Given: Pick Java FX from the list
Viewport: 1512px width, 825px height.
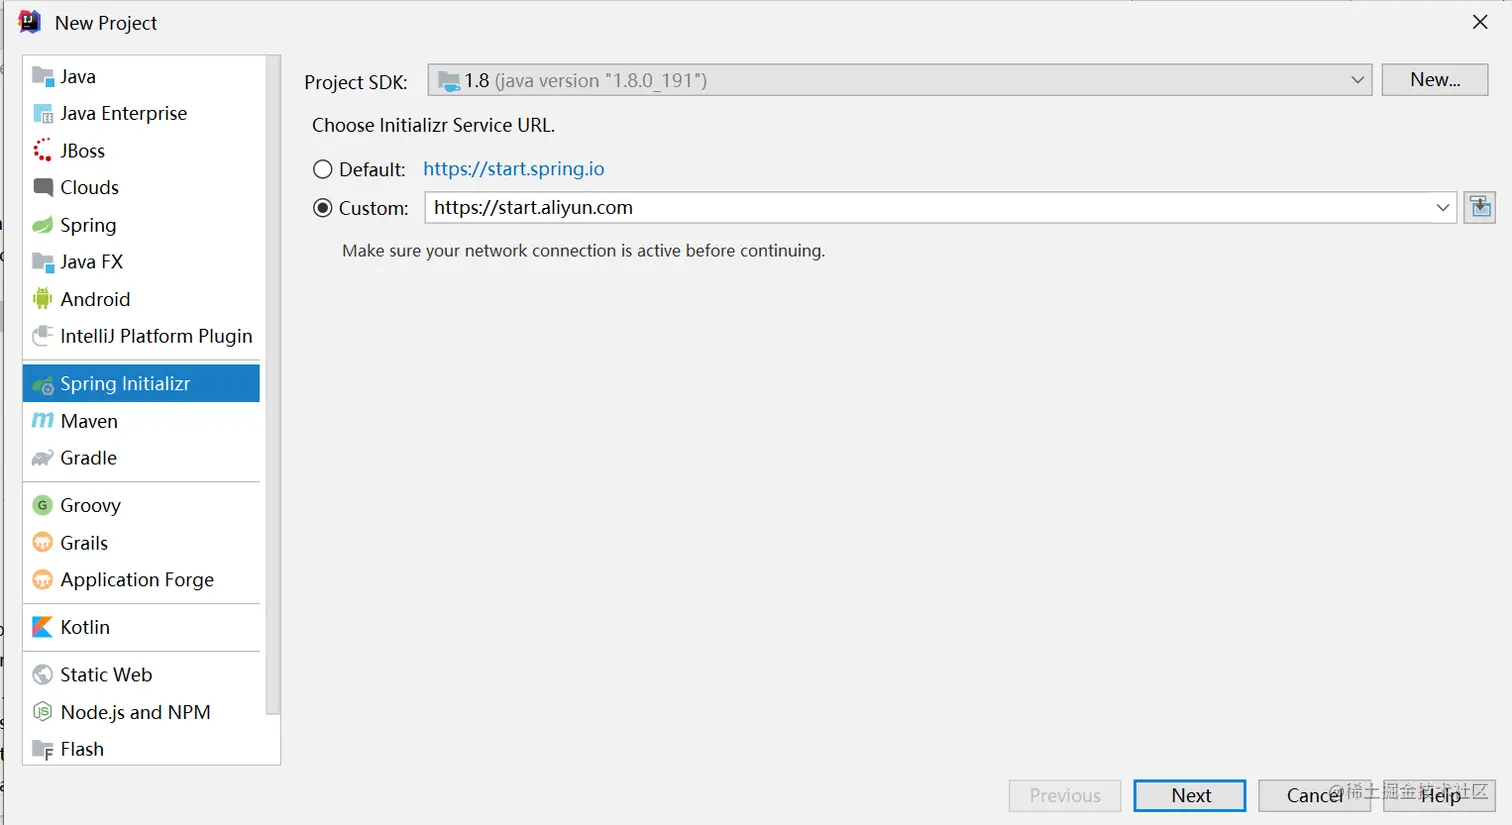Looking at the screenshot, I should pyautogui.click(x=141, y=262).
